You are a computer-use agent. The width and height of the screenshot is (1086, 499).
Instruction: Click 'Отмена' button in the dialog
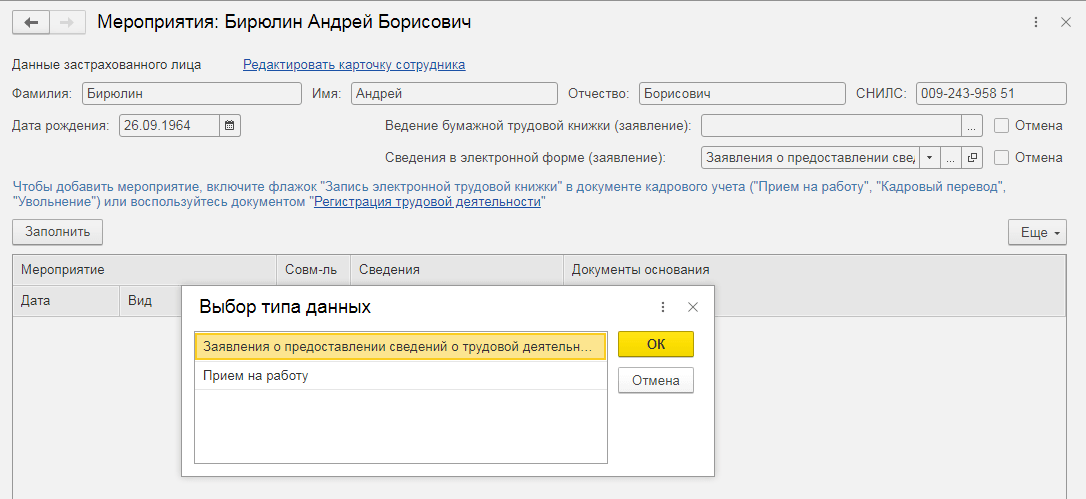coord(655,380)
